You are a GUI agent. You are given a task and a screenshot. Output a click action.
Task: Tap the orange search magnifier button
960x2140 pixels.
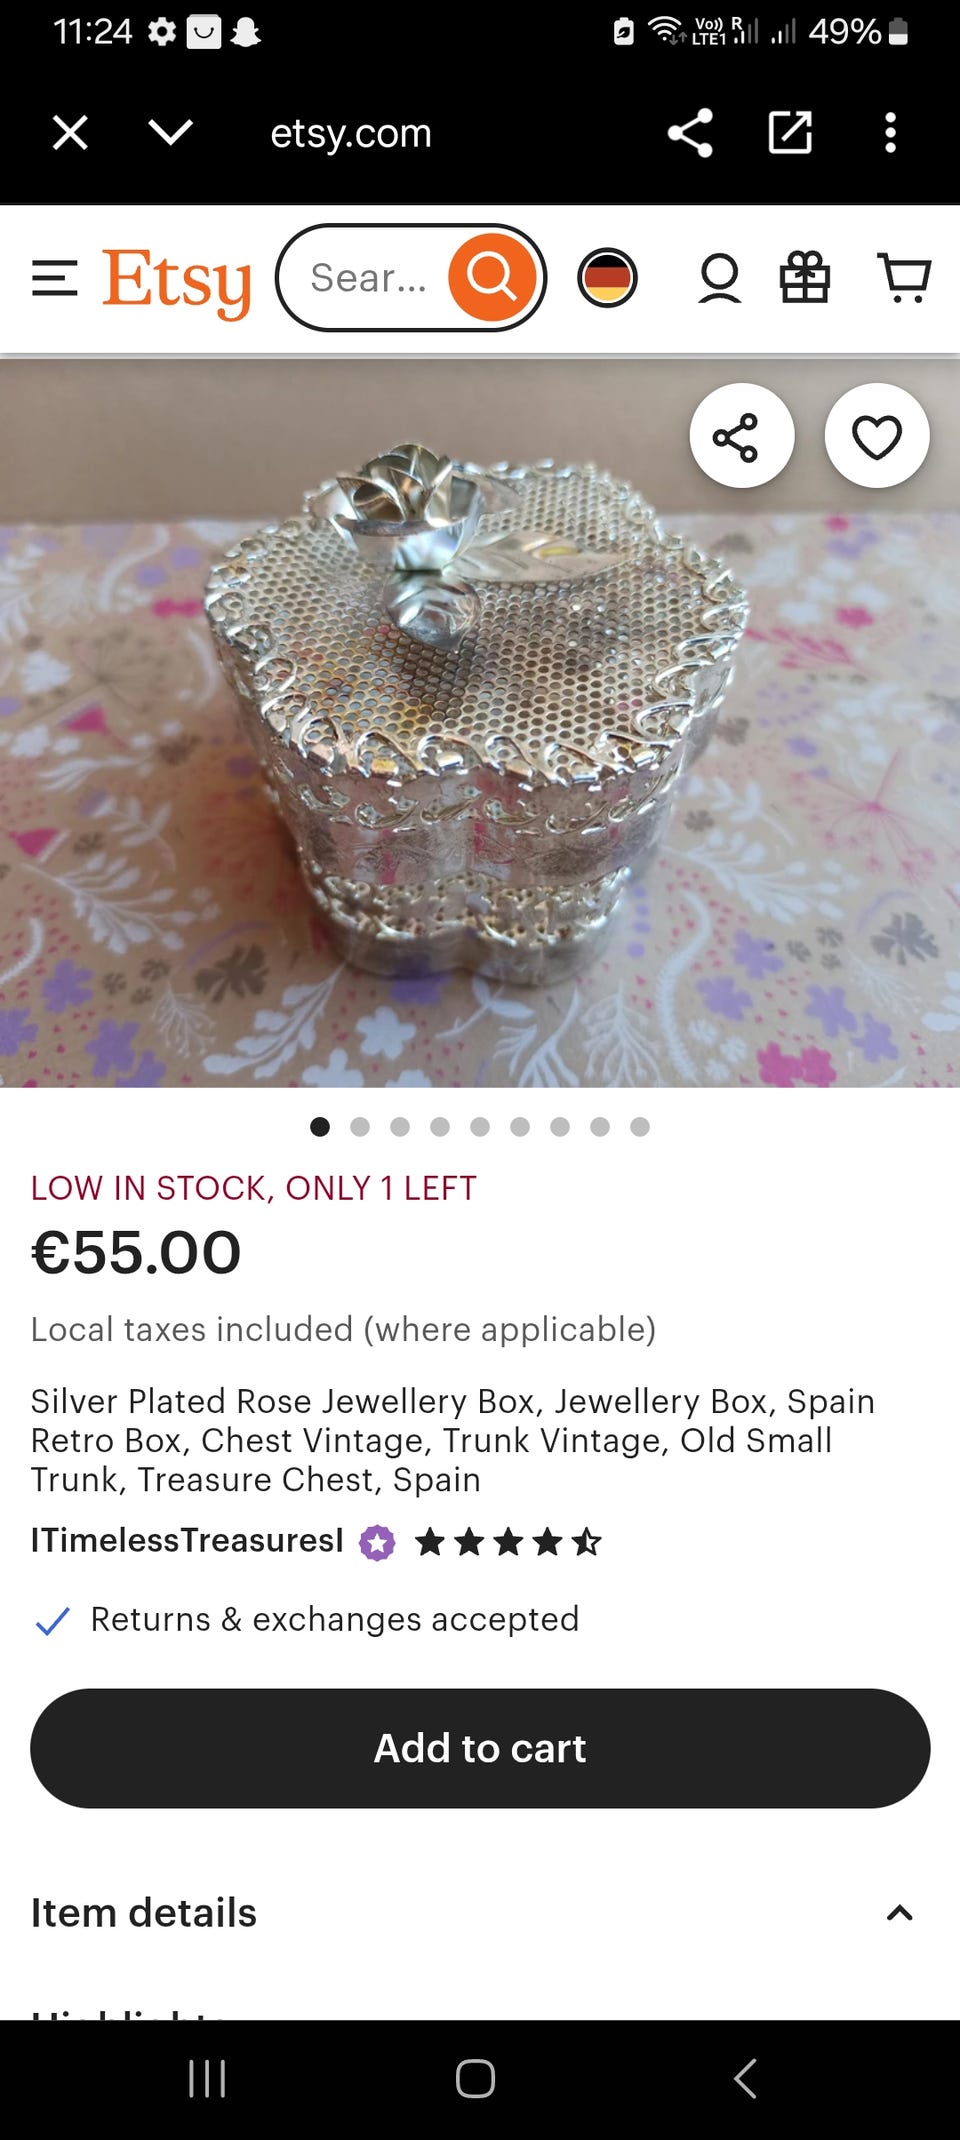491,278
